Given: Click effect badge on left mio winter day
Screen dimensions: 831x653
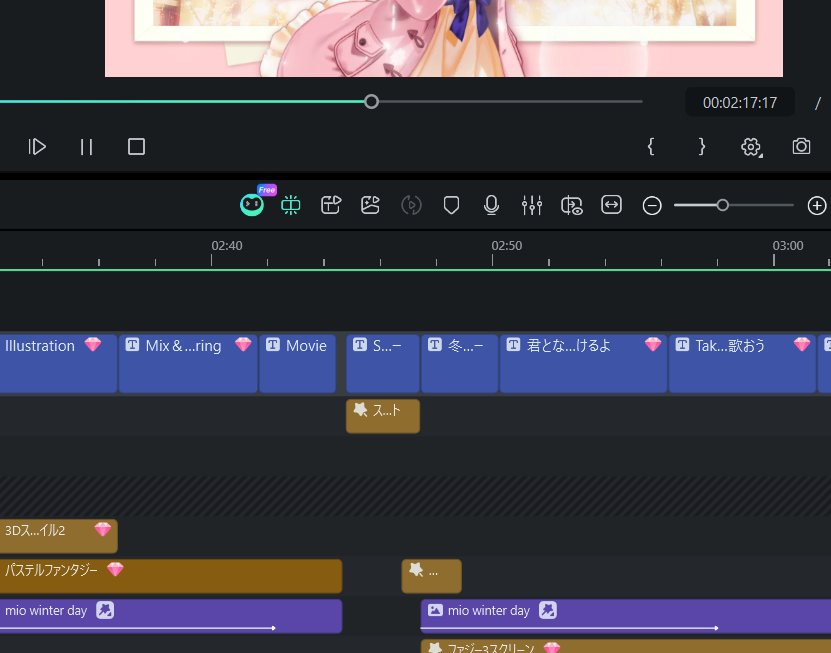Looking at the screenshot, I should coord(105,610).
